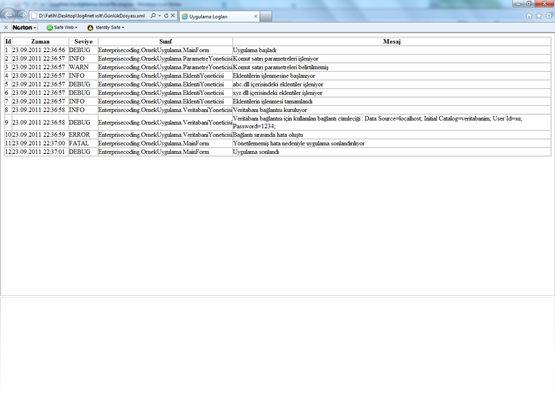The width and height of the screenshot is (555, 394).
Task: Click the FATAL level cell
Action: point(84,143)
